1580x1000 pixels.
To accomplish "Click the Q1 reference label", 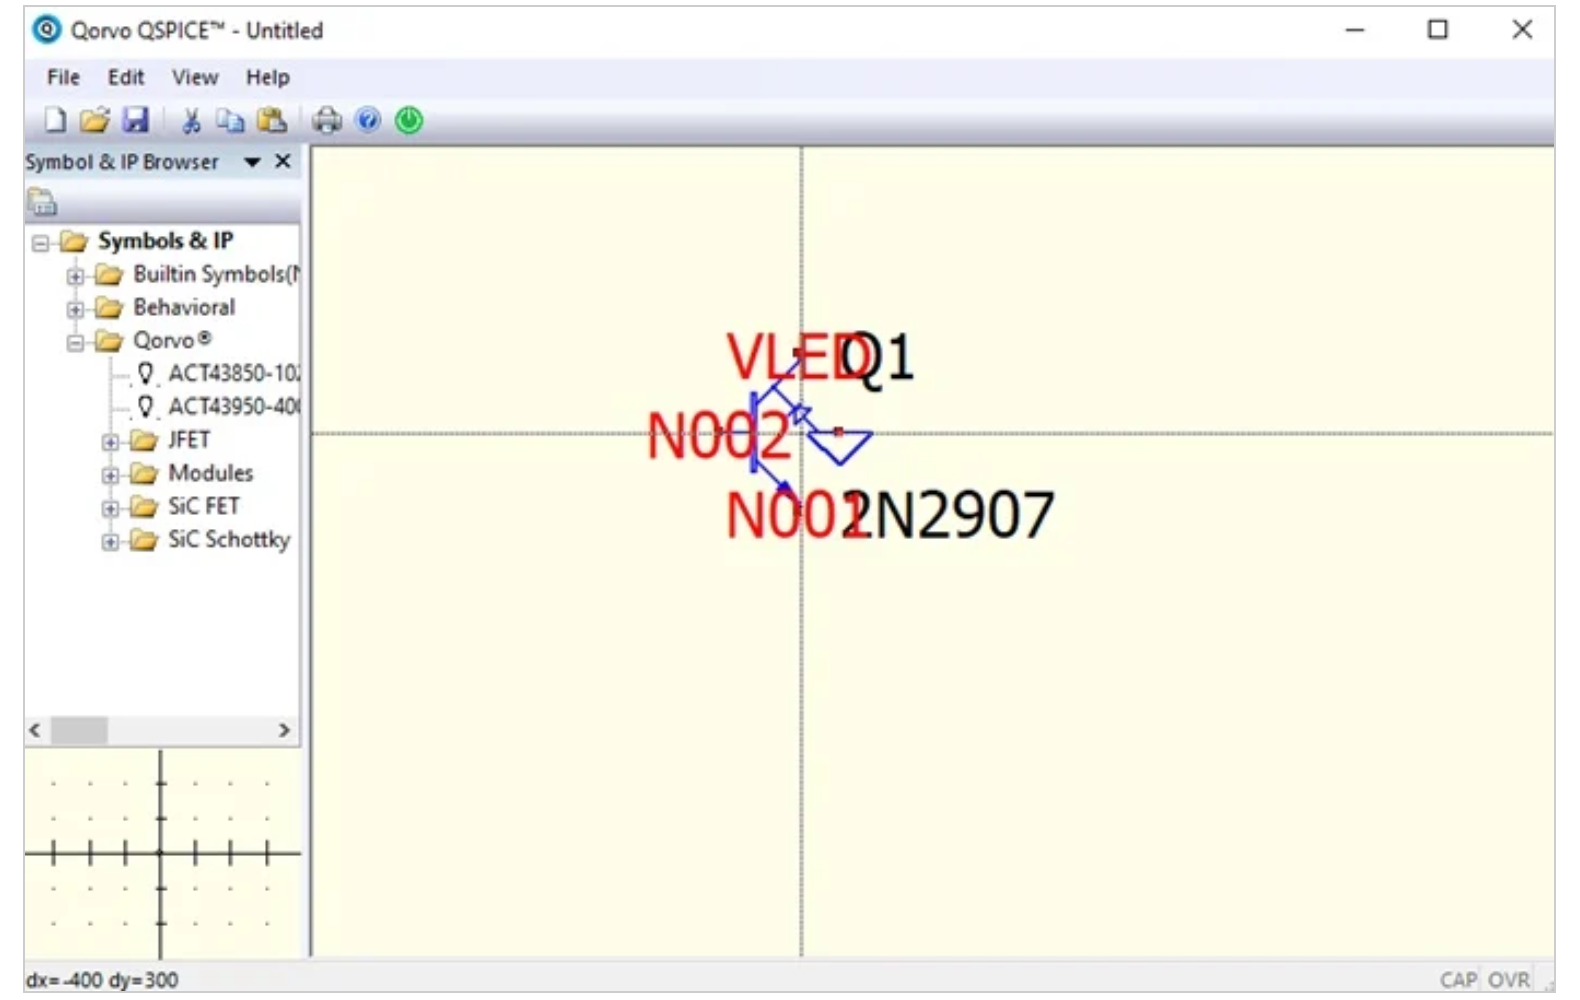I will [x=877, y=357].
